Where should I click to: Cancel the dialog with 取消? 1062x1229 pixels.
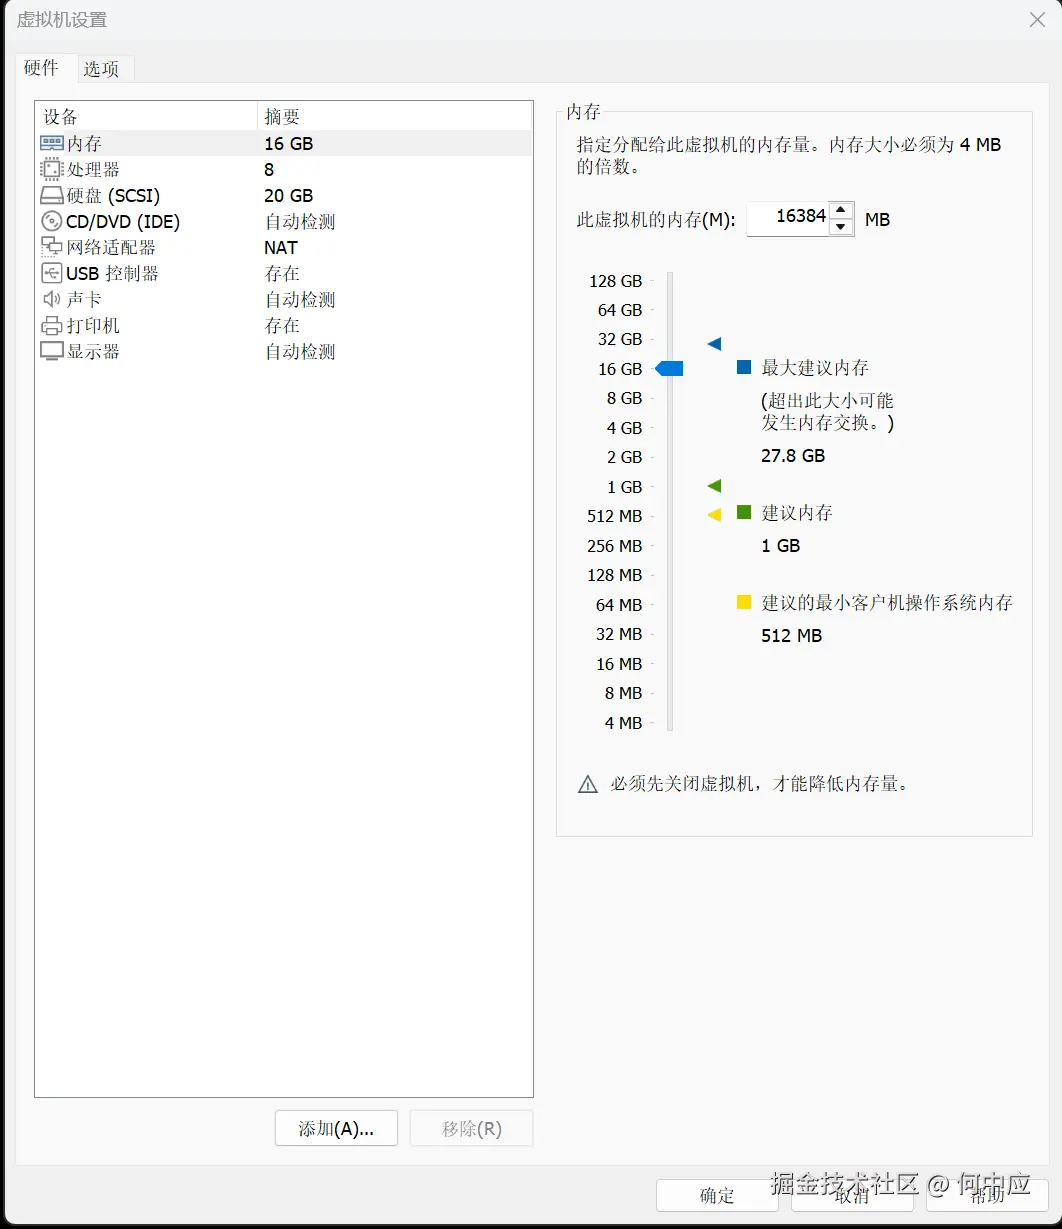[853, 1196]
